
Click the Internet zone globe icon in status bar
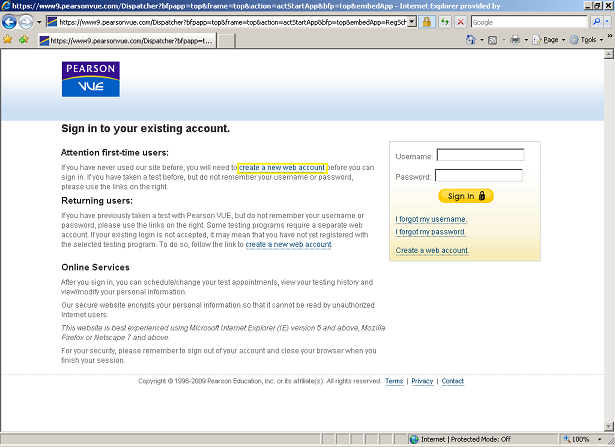click(414, 439)
